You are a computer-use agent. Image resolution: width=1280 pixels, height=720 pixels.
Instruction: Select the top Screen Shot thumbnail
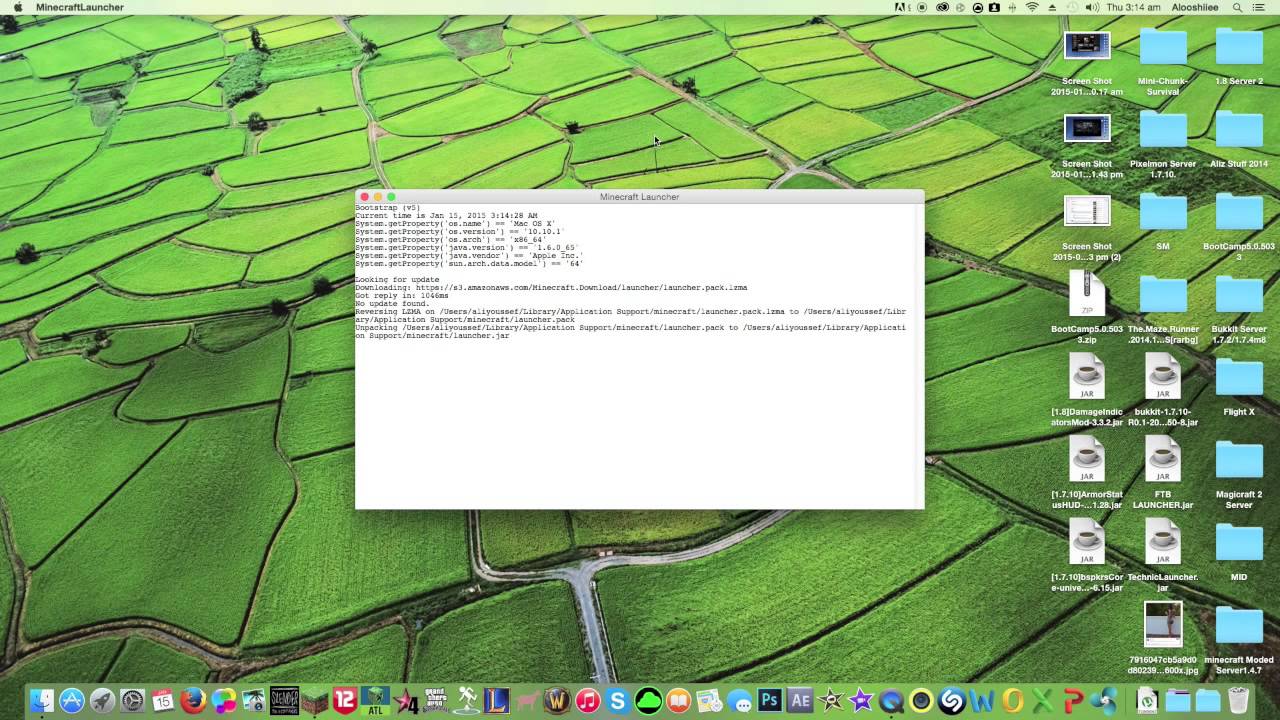[x=1087, y=45]
